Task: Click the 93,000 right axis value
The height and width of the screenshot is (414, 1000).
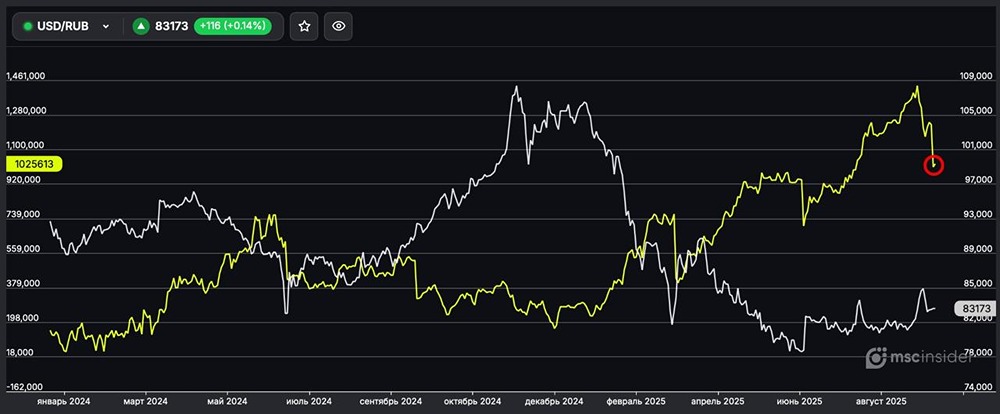Action: pos(977,215)
